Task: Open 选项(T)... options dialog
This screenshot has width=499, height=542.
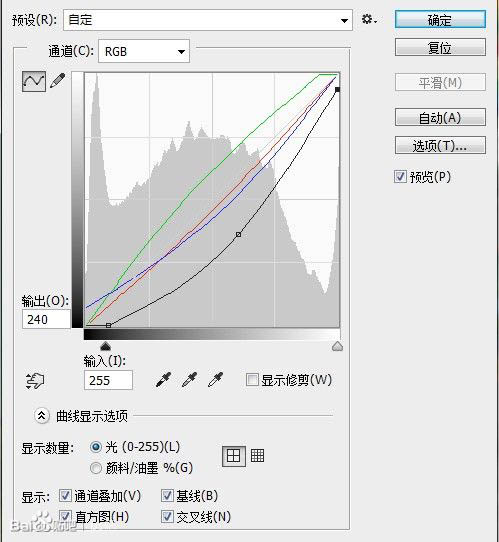Action: 440,145
